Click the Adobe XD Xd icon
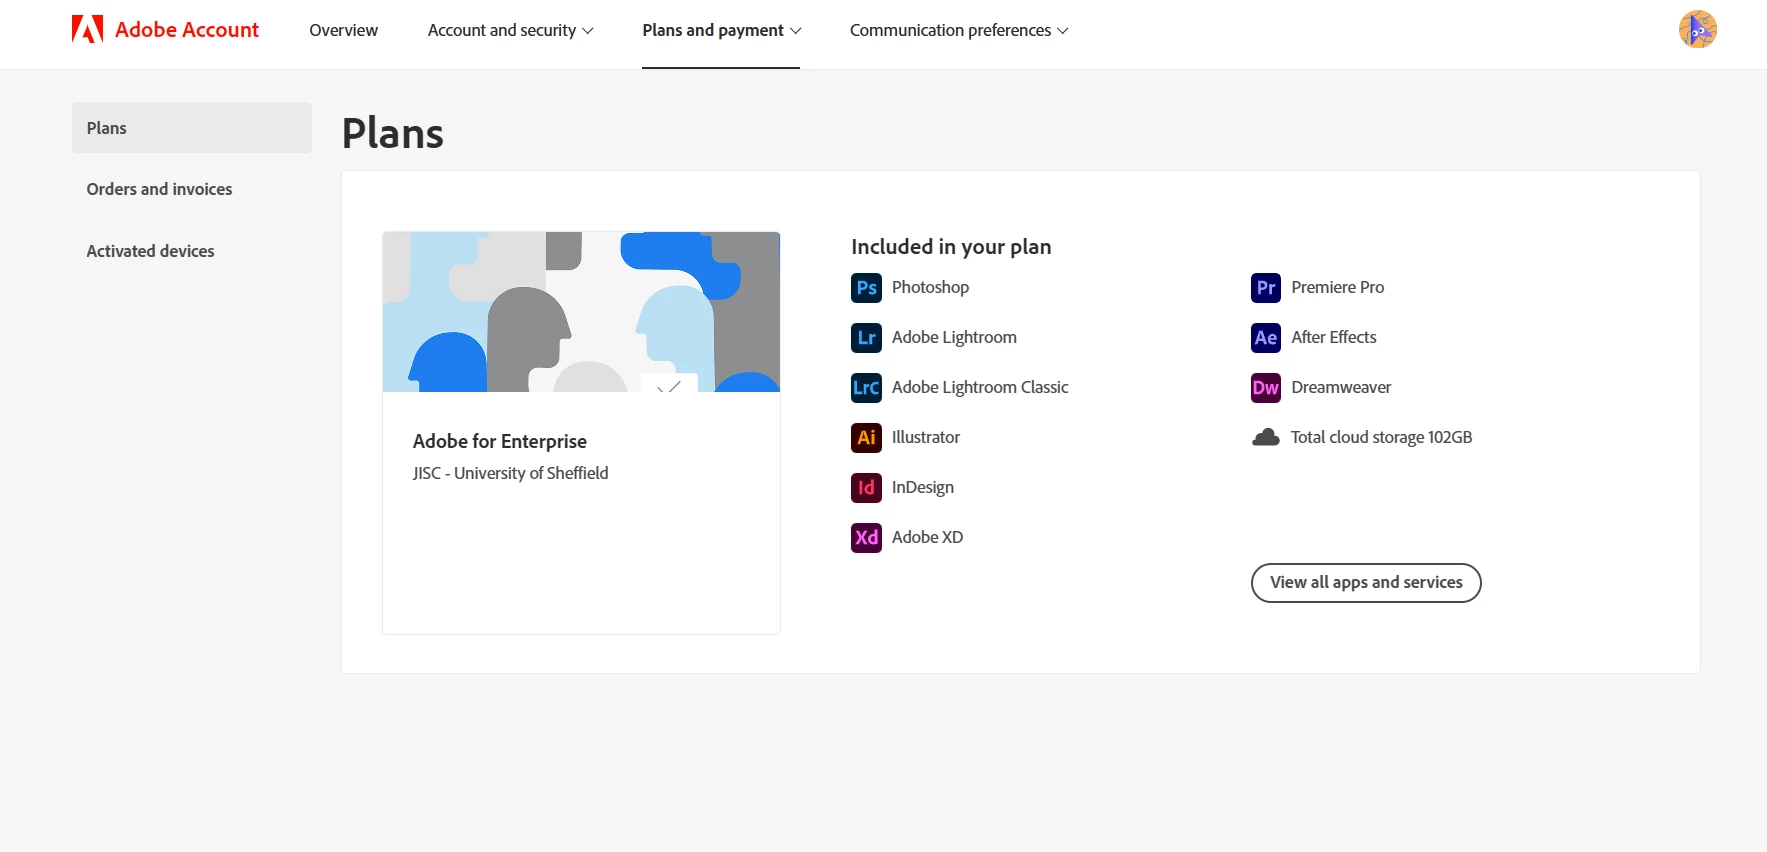Image resolution: width=1767 pixels, height=852 pixels. click(x=866, y=538)
